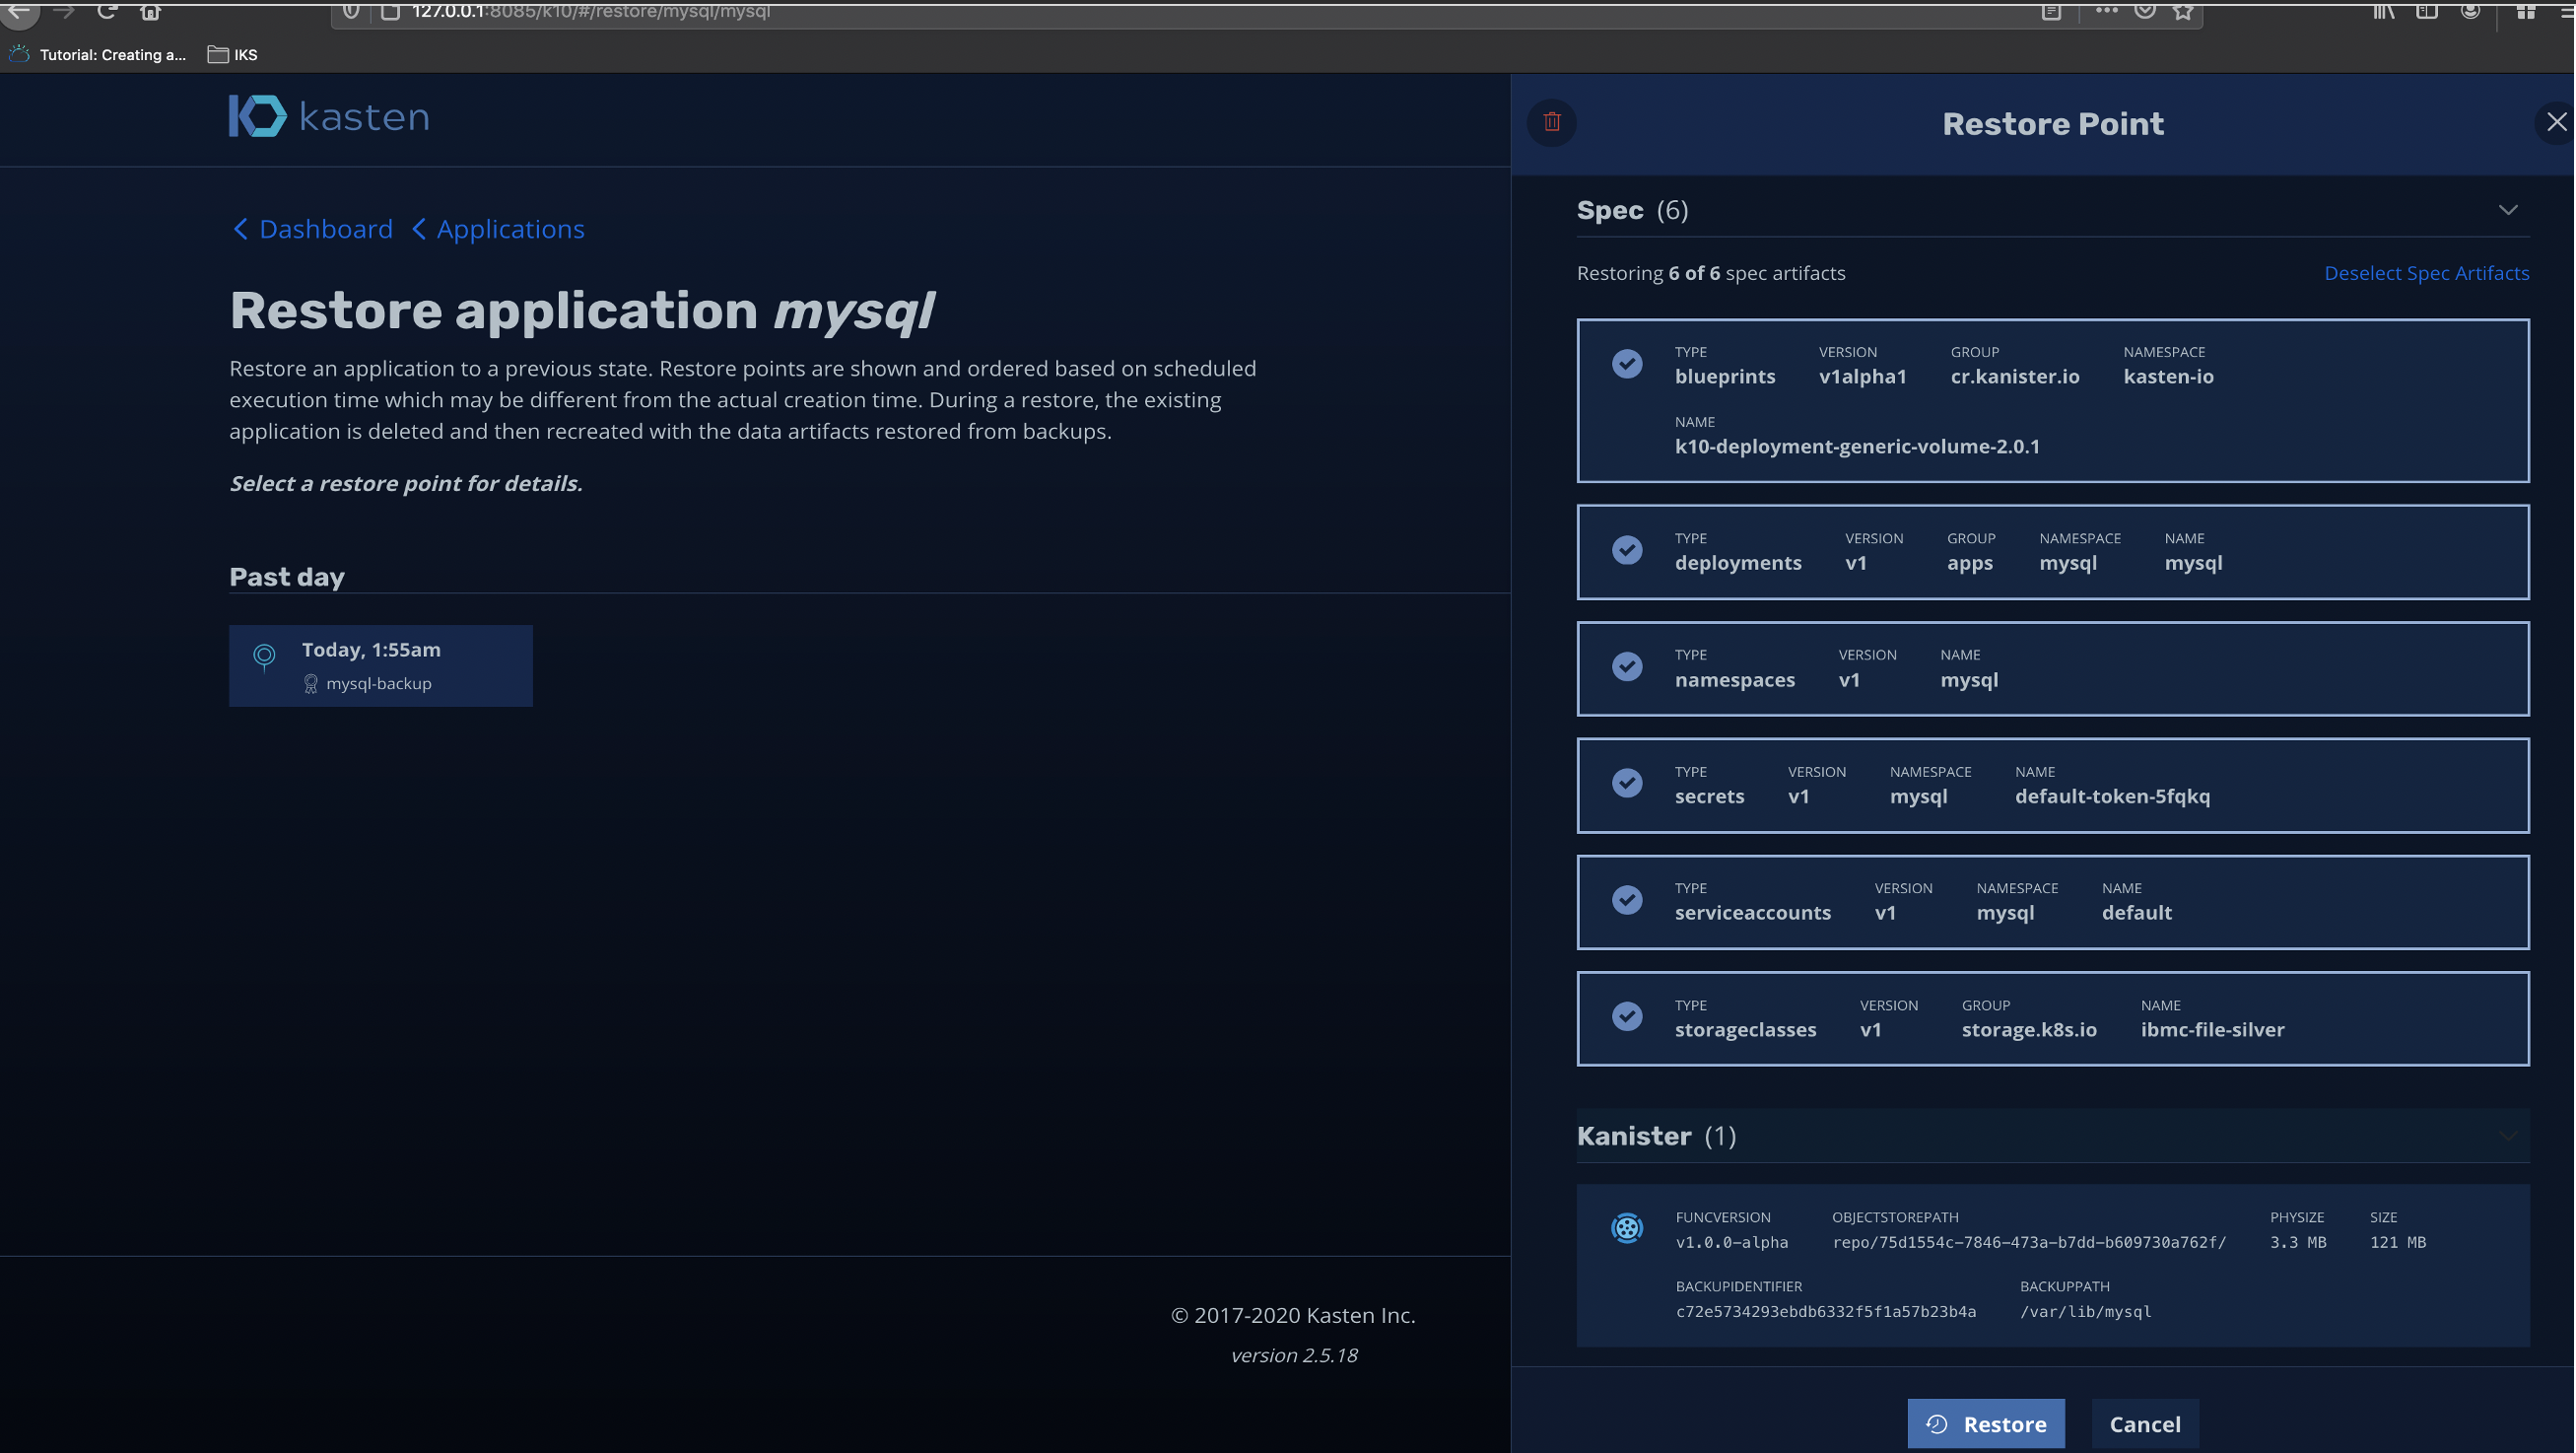Collapse the Spec section chevron
The height and width of the screenshot is (1453, 2576).
(x=2507, y=210)
